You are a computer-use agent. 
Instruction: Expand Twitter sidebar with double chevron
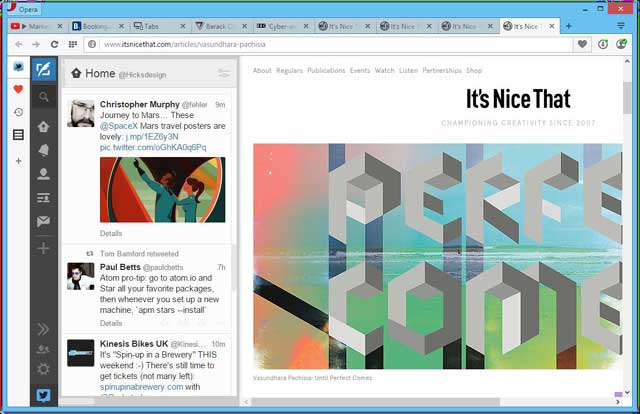click(x=43, y=328)
